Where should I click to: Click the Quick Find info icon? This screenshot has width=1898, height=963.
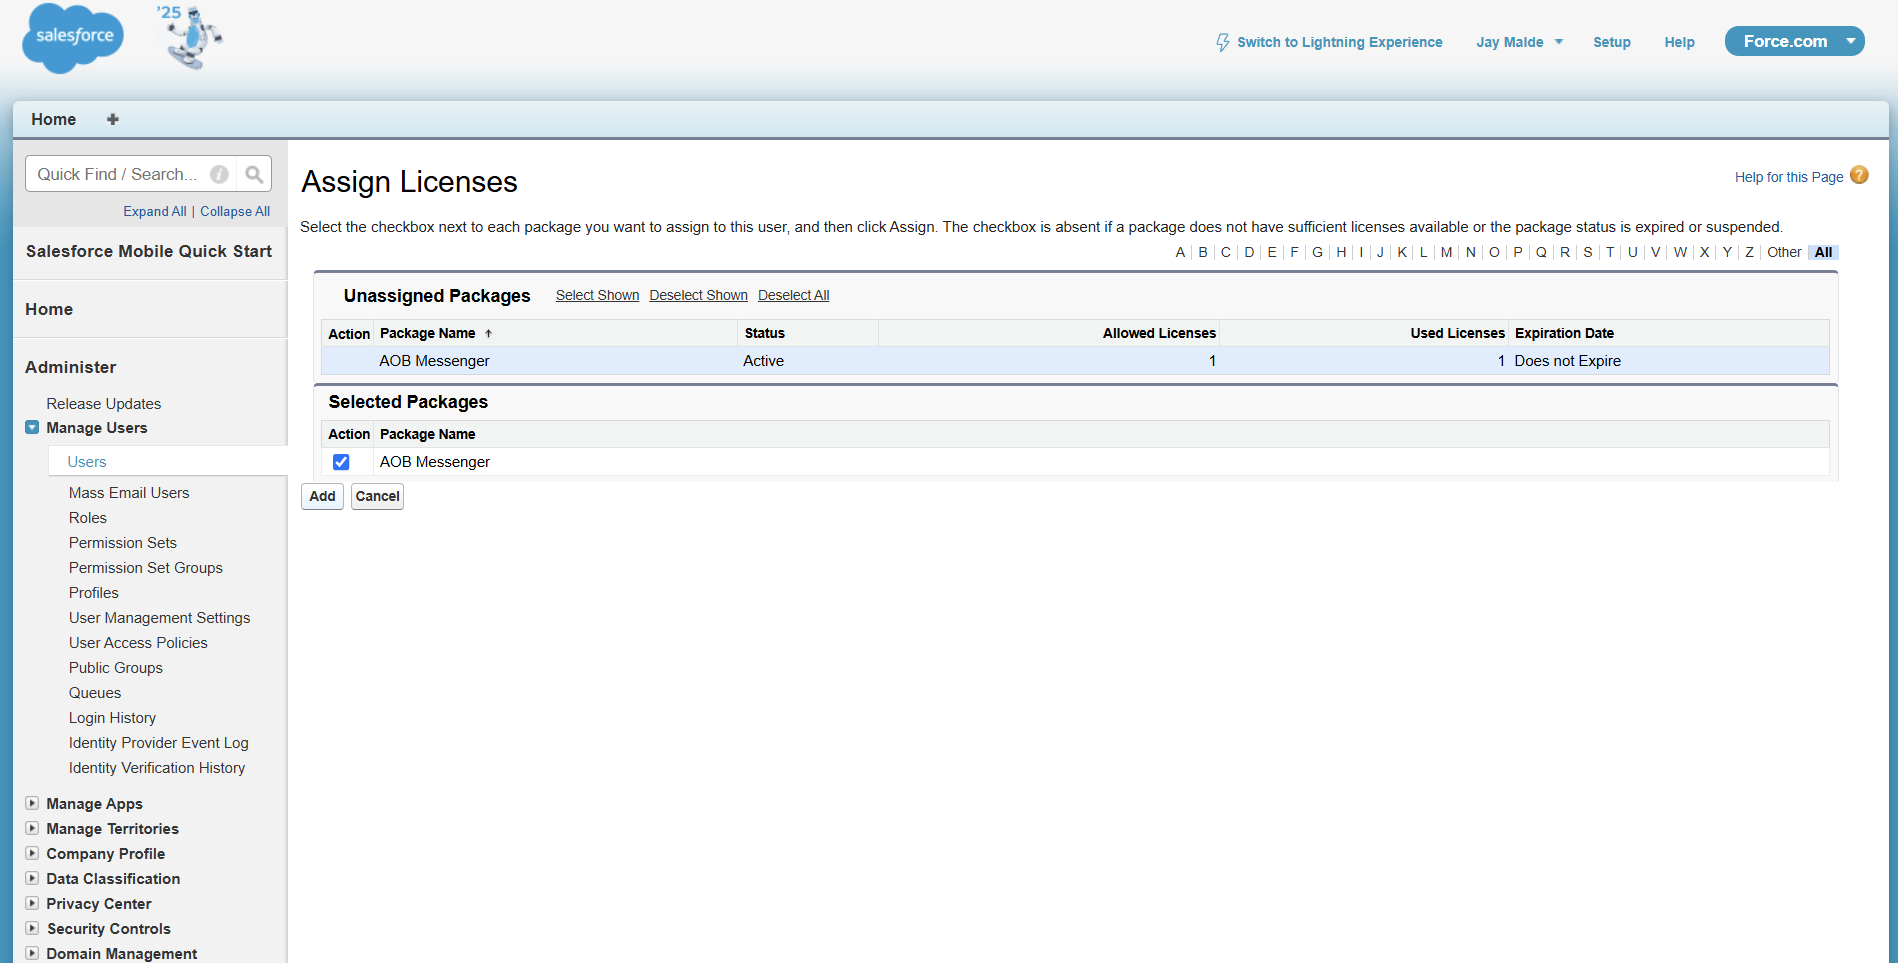(219, 174)
